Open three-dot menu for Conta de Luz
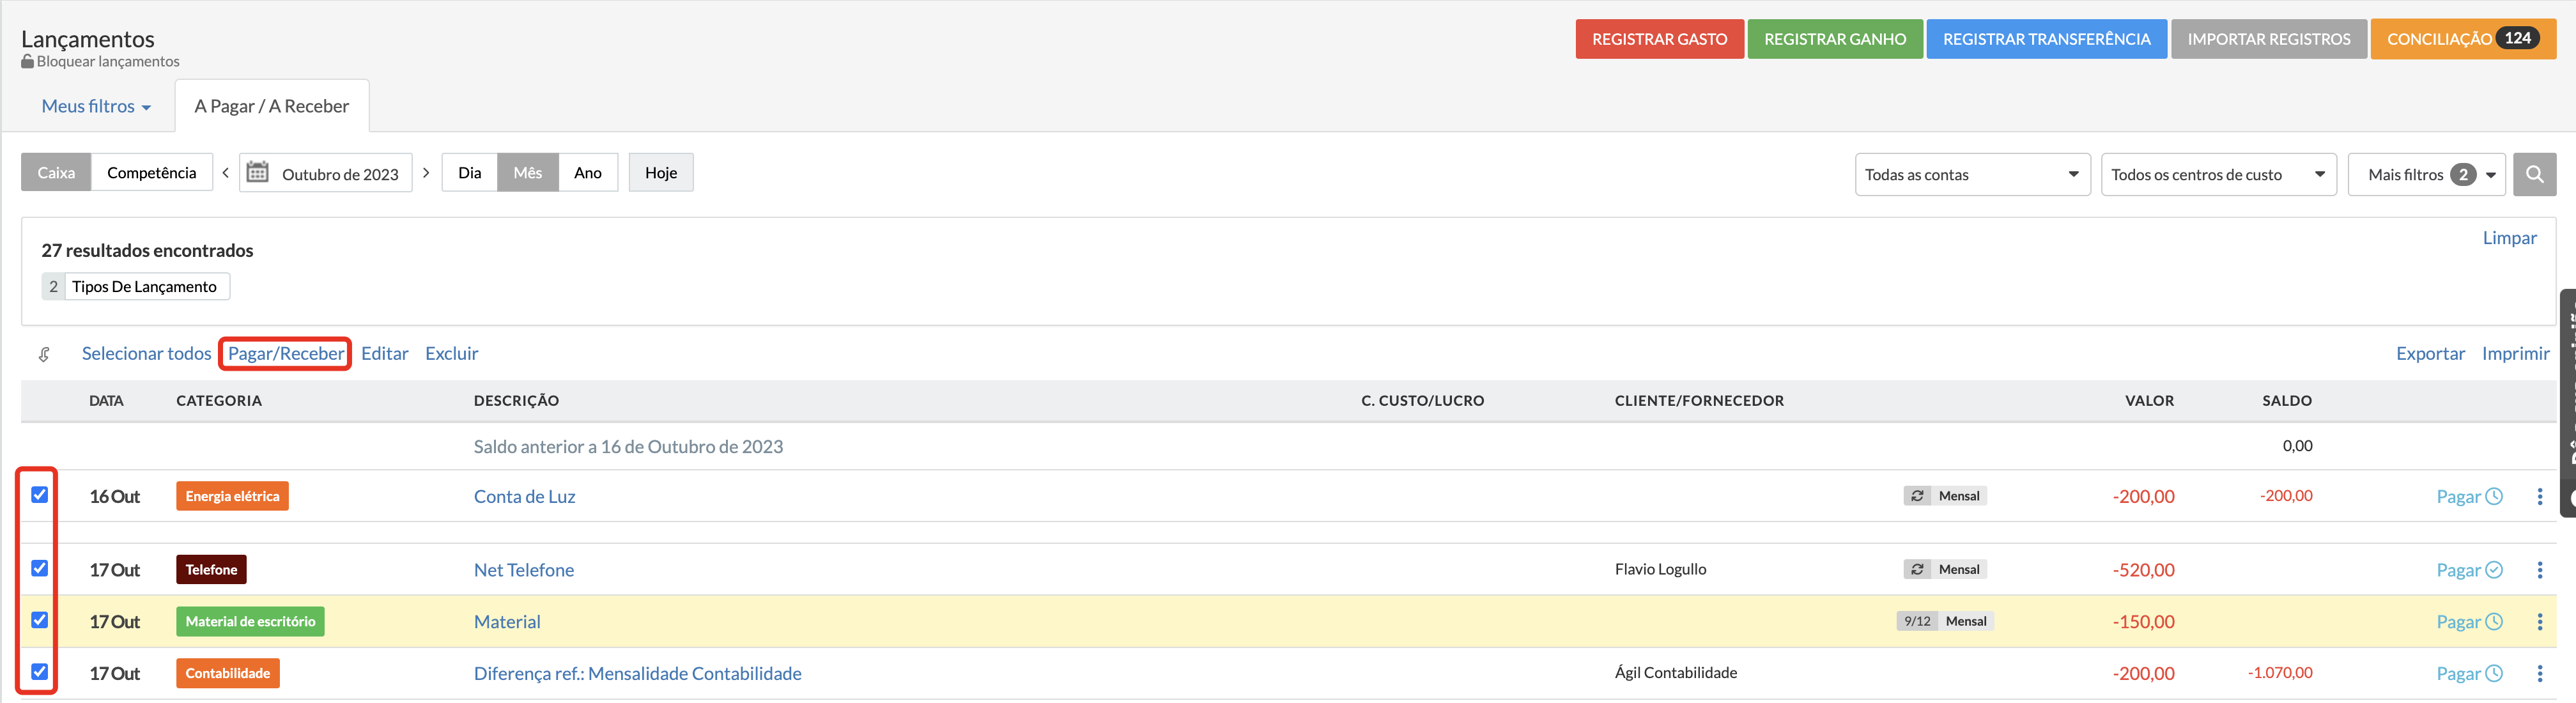2576x703 pixels. [x=2539, y=497]
